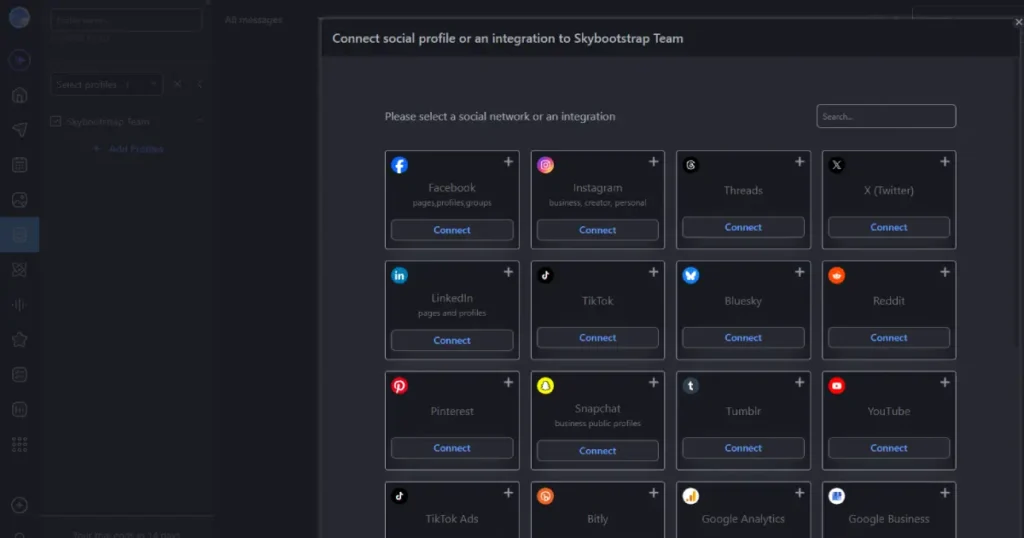Close the connect social profile dialog
Image resolution: width=1024 pixels, height=538 pixels.
click(x=1018, y=22)
